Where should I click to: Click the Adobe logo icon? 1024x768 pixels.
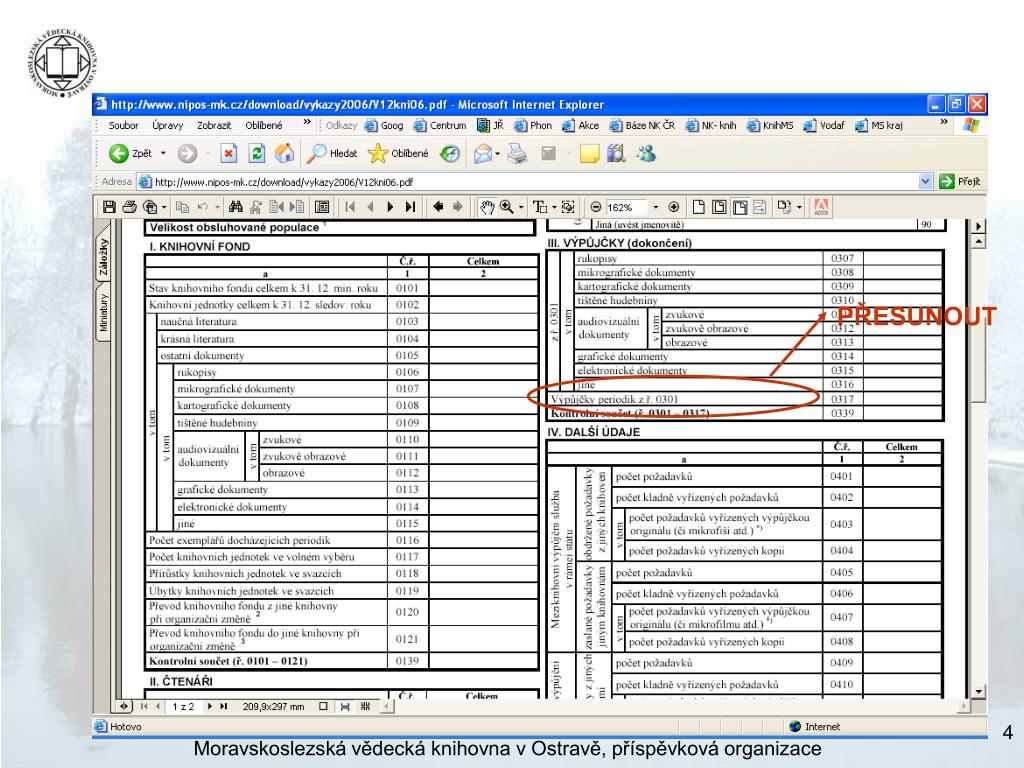pyautogui.click(x=821, y=207)
